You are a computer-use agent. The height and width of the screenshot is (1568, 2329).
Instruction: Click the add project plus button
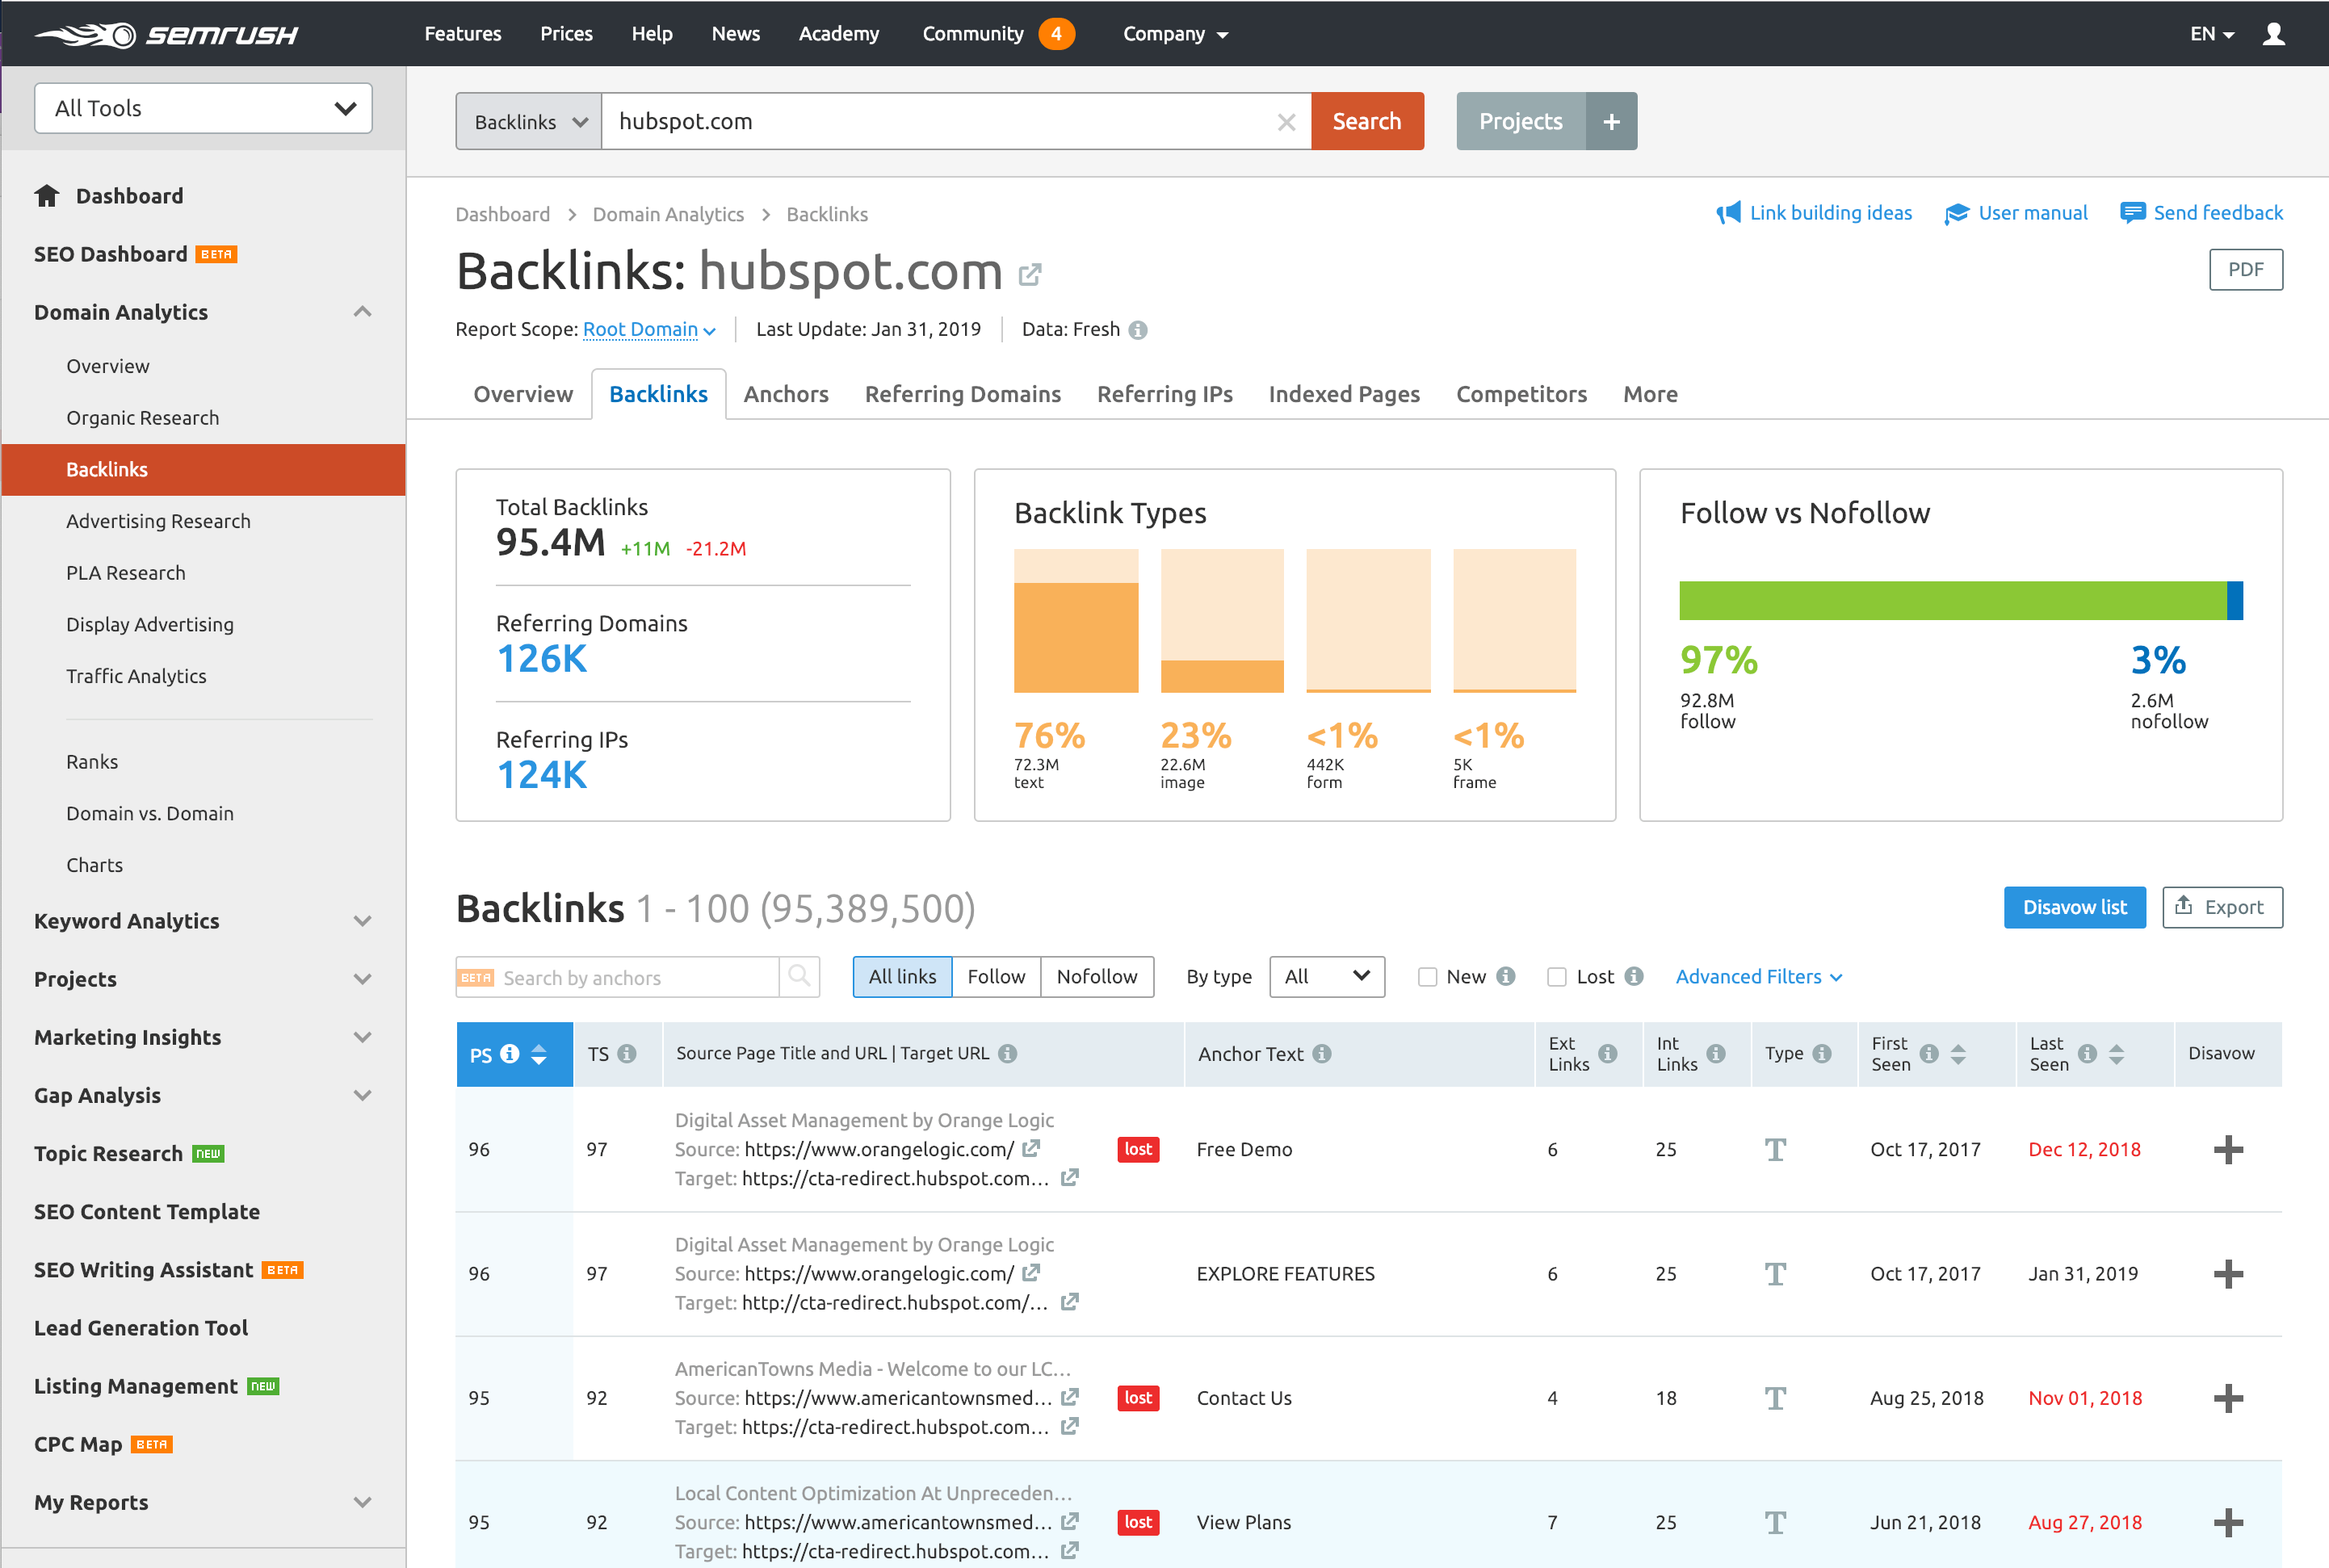[x=1611, y=122]
